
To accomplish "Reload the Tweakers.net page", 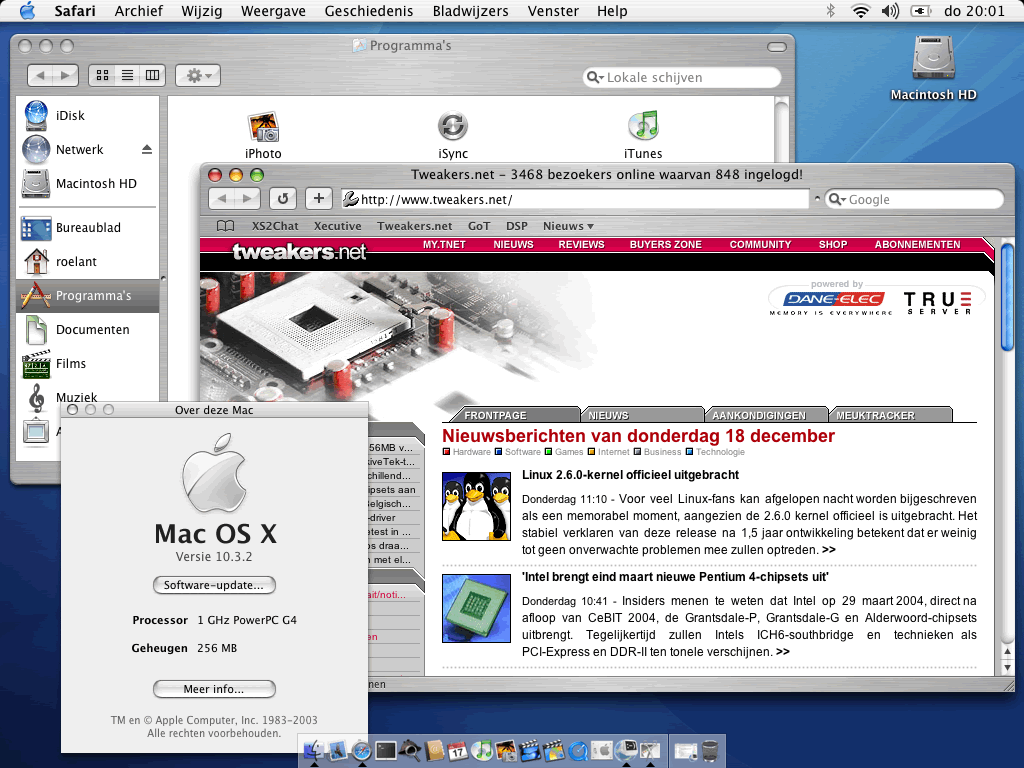I will pyautogui.click(x=283, y=199).
